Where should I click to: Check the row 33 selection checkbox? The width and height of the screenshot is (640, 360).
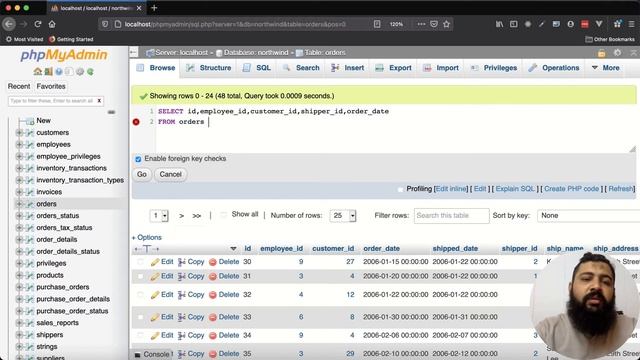(x=140, y=317)
